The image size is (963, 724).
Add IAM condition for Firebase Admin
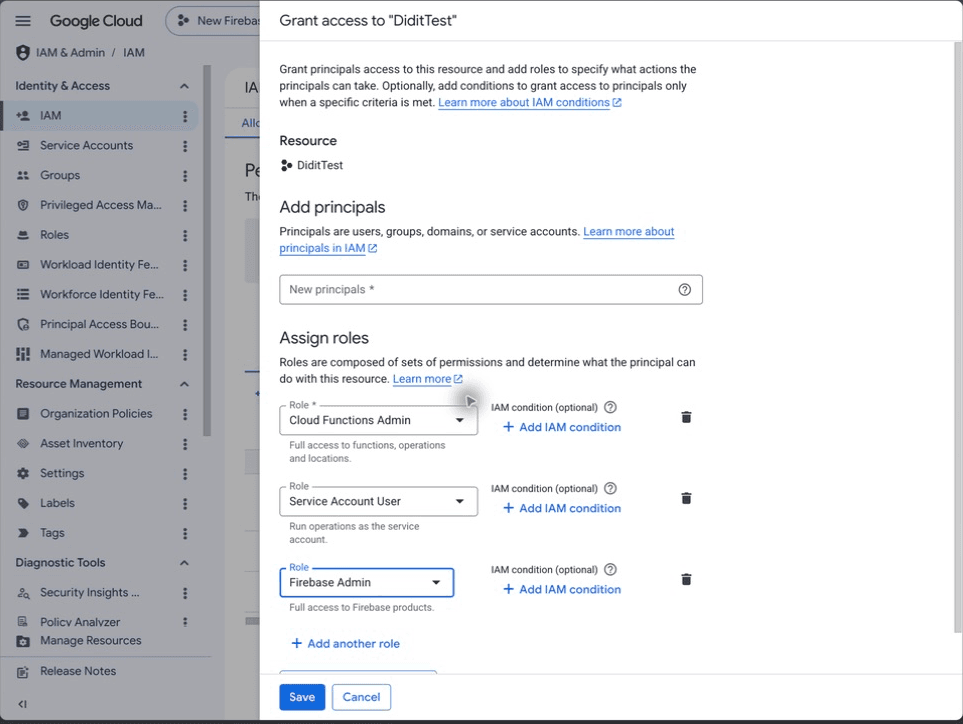(562, 590)
